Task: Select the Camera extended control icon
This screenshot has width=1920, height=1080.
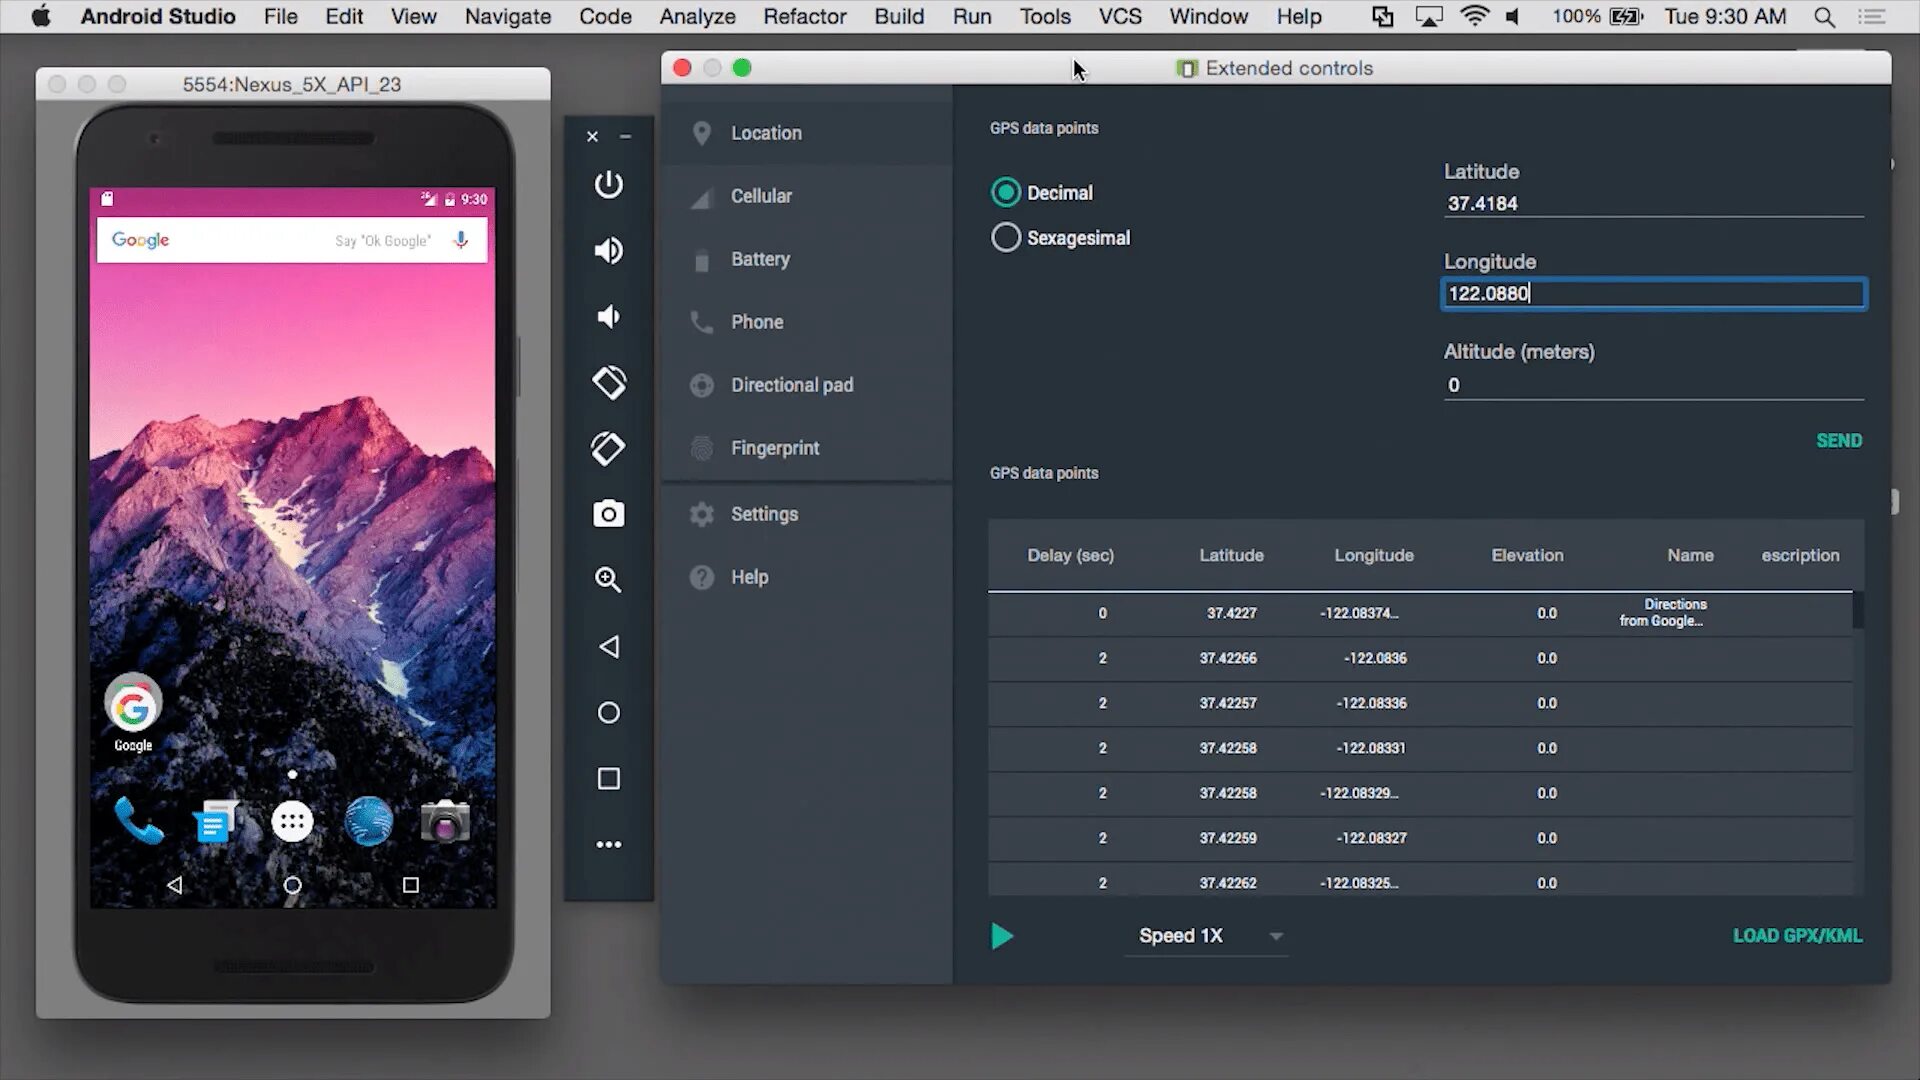Action: click(608, 514)
